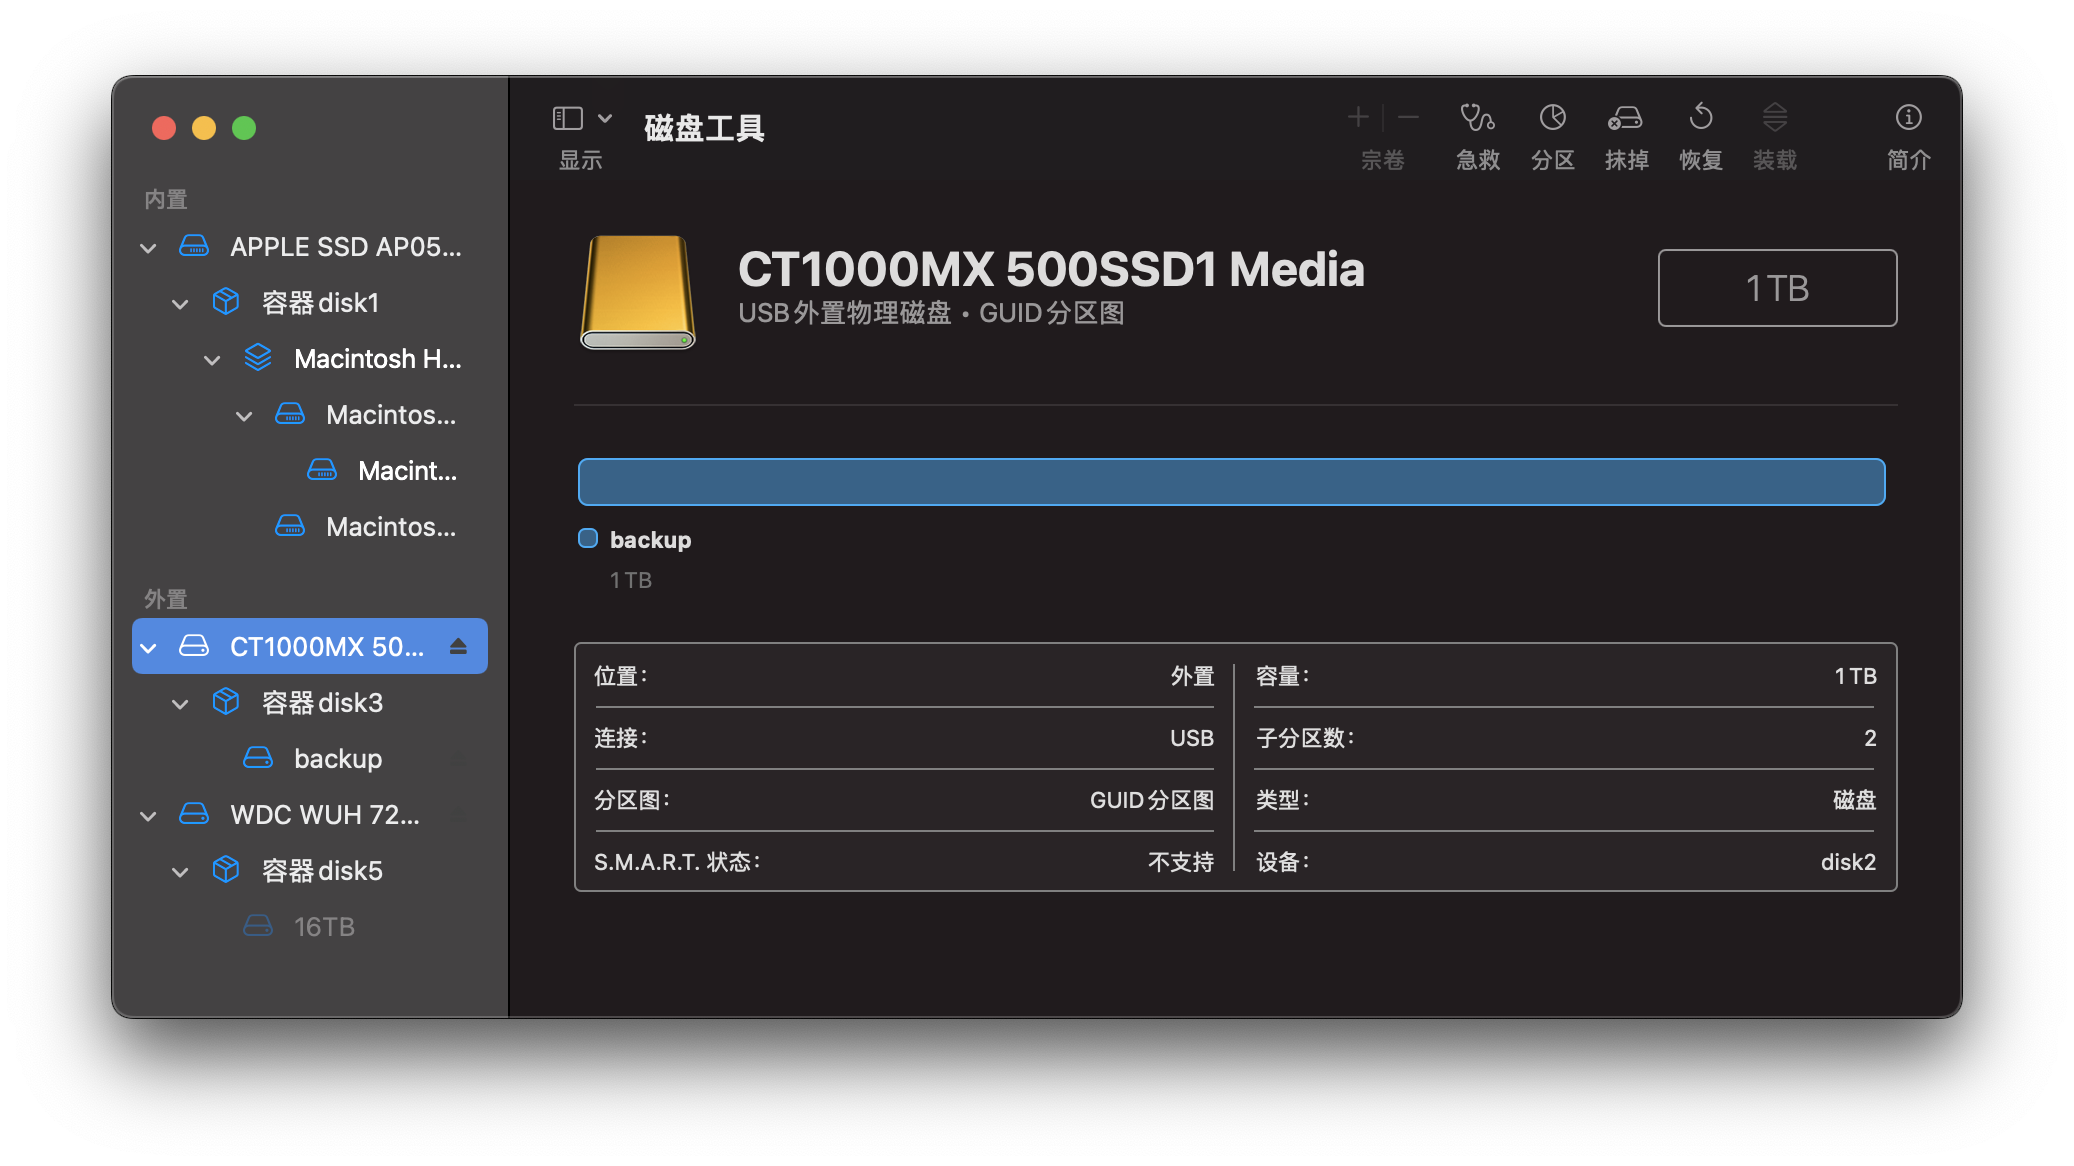Collapse the APPLE SSD AP05 disk tree
Image resolution: width=2074 pixels, height=1166 pixels.
(x=148, y=248)
